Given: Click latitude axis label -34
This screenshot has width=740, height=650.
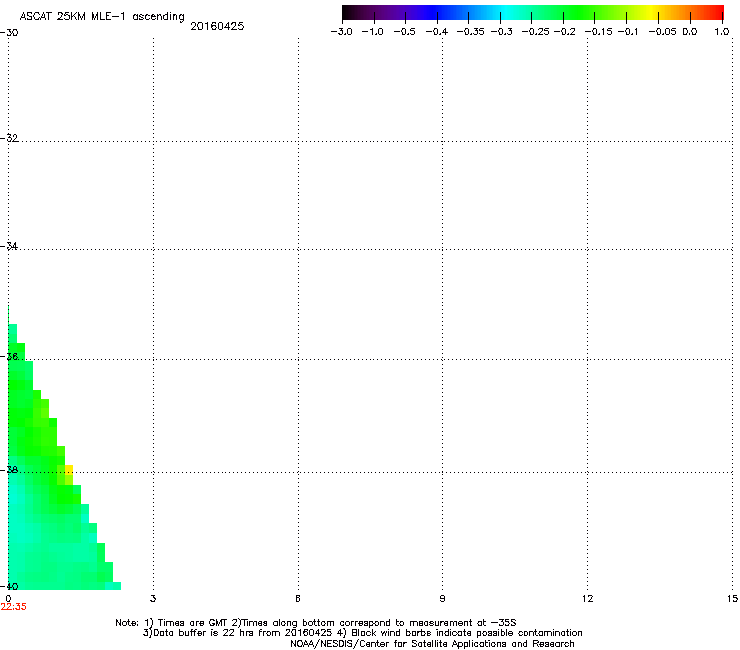Looking at the screenshot, I should pyautogui.click(x=9, y=246).
